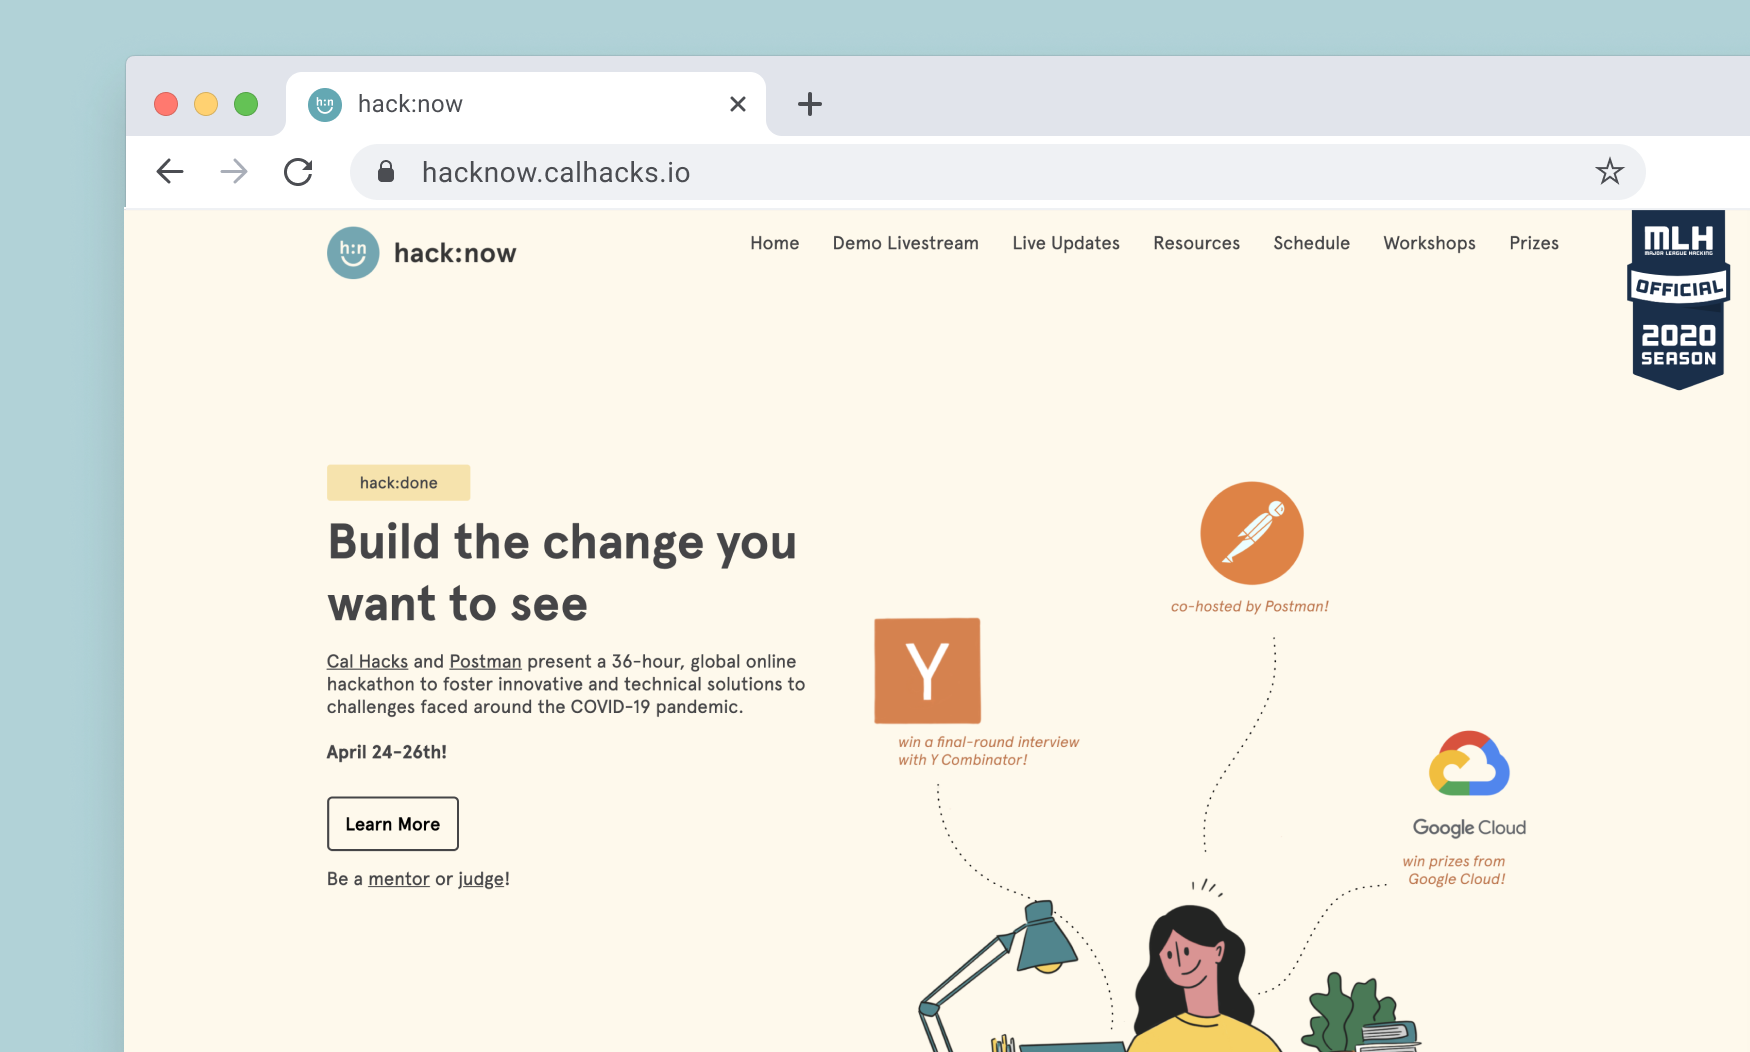Bookmark the page with the star icon
Screen dimensions: 1750x1052
(x=1609, y=172)
